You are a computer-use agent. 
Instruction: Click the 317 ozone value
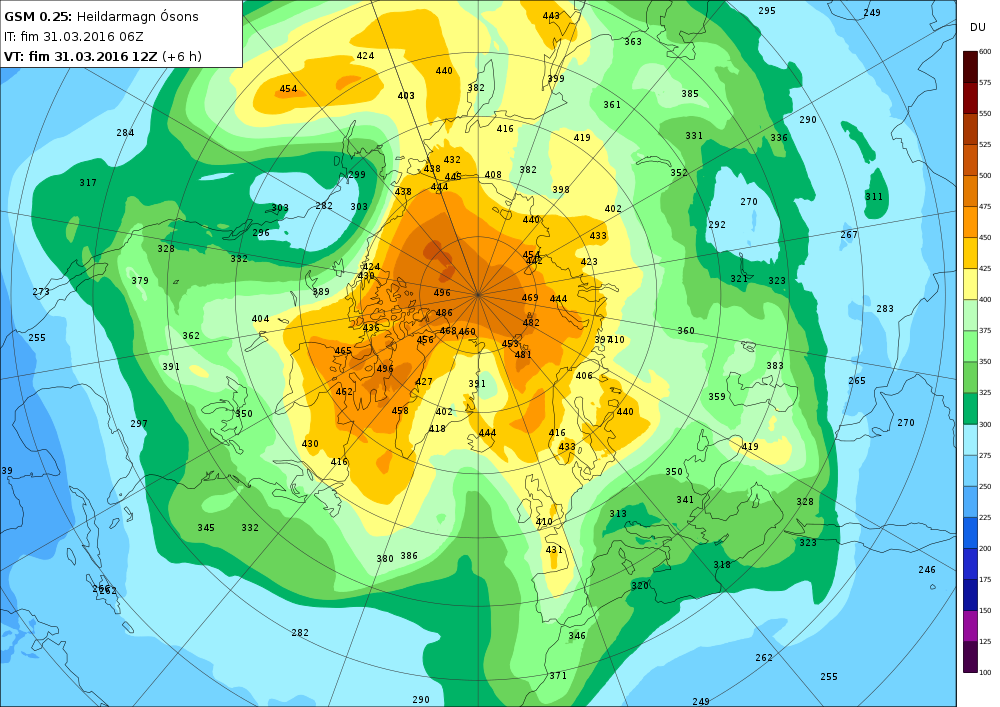(x=88, y=182)
